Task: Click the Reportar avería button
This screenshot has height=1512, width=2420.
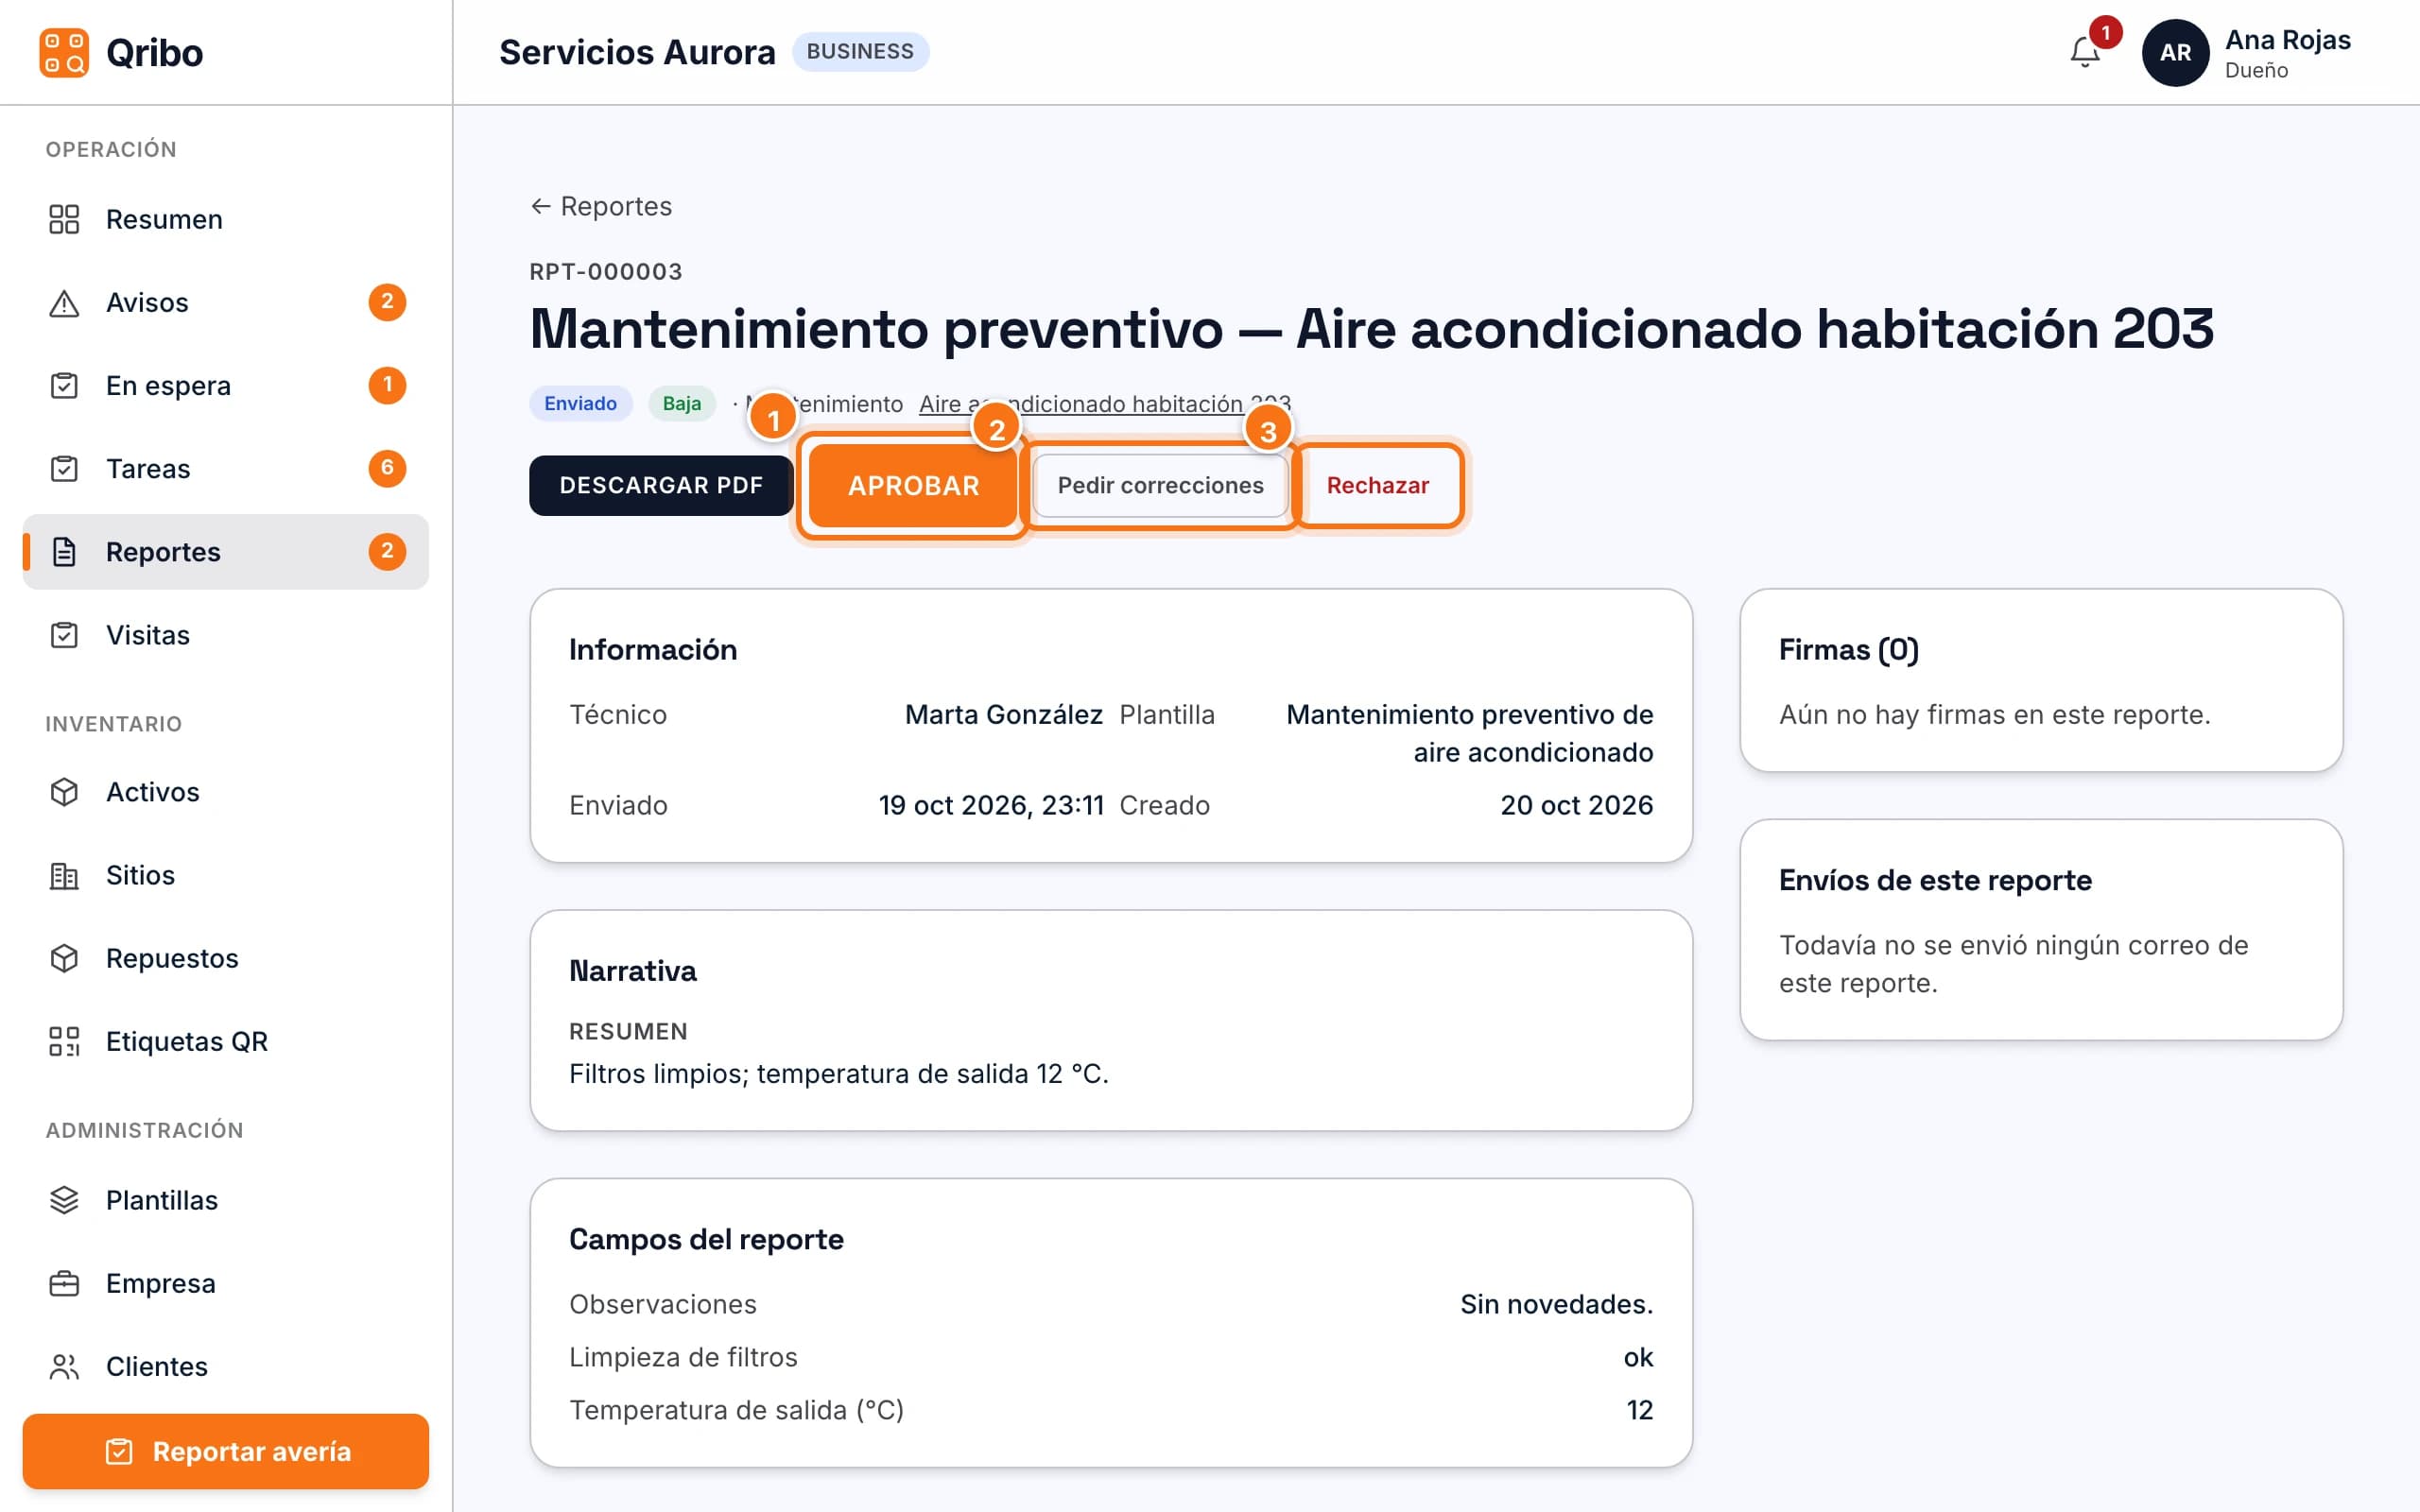Action: 226,1450
